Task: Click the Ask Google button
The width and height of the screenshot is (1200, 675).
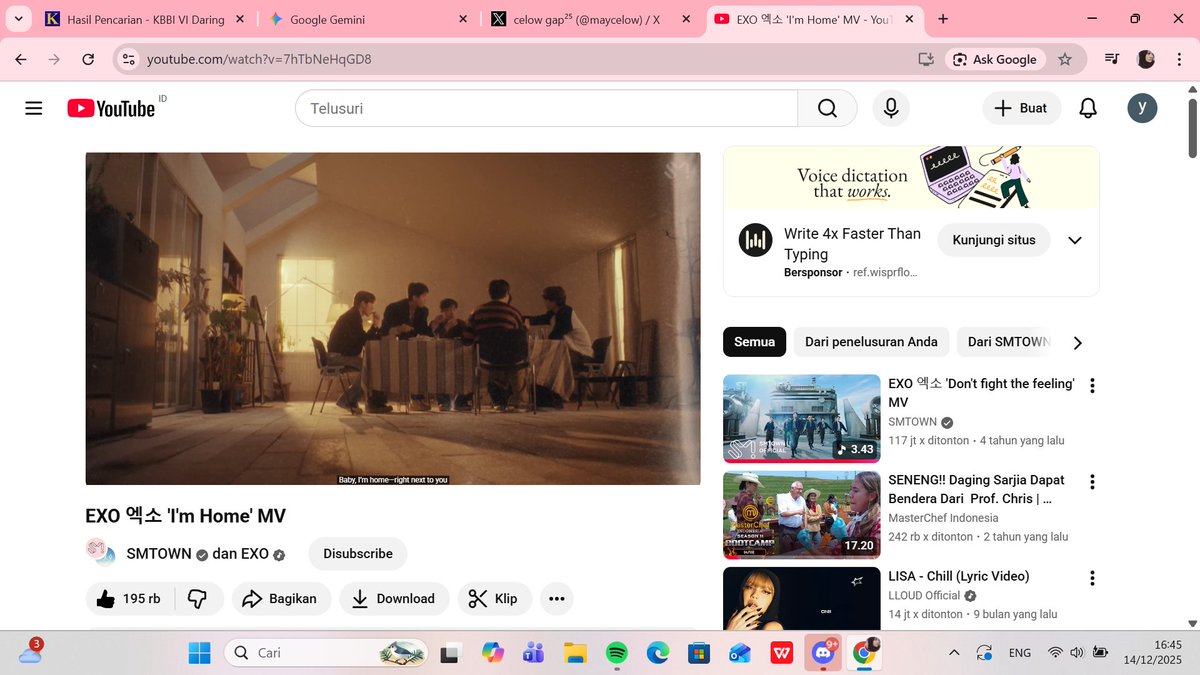Action: pos(995,59)
